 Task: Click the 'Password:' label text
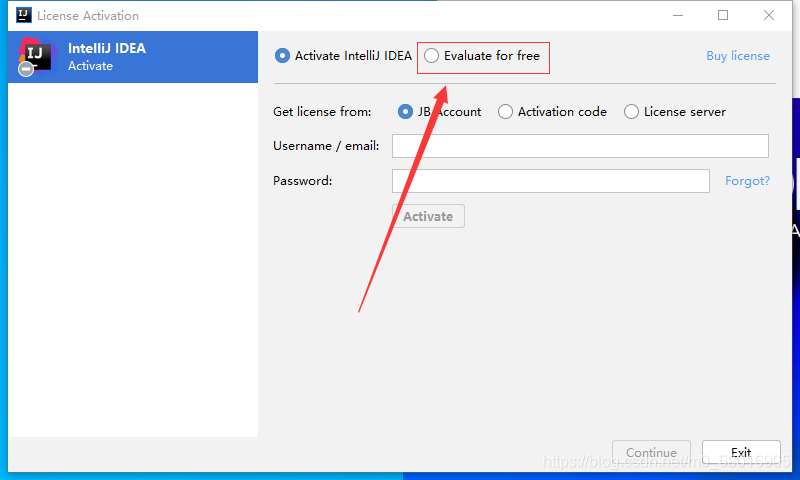pyautogui.click(x=303, y=181)
